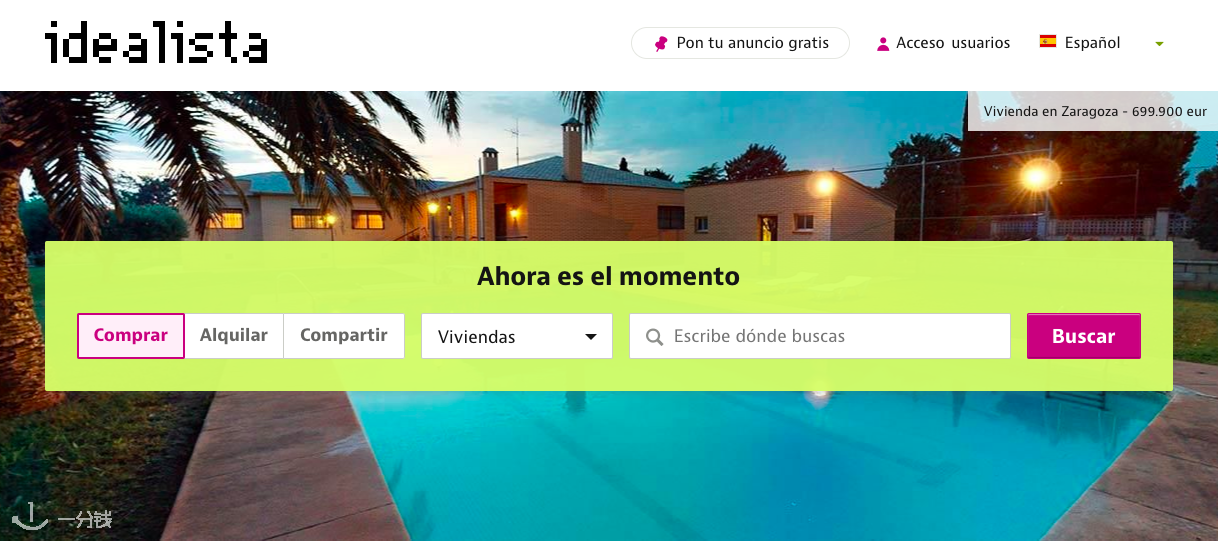This screenshot has width=1218, height=542.
Task: Click the magnifying glass in search box
Action: (x=655, y=337)
